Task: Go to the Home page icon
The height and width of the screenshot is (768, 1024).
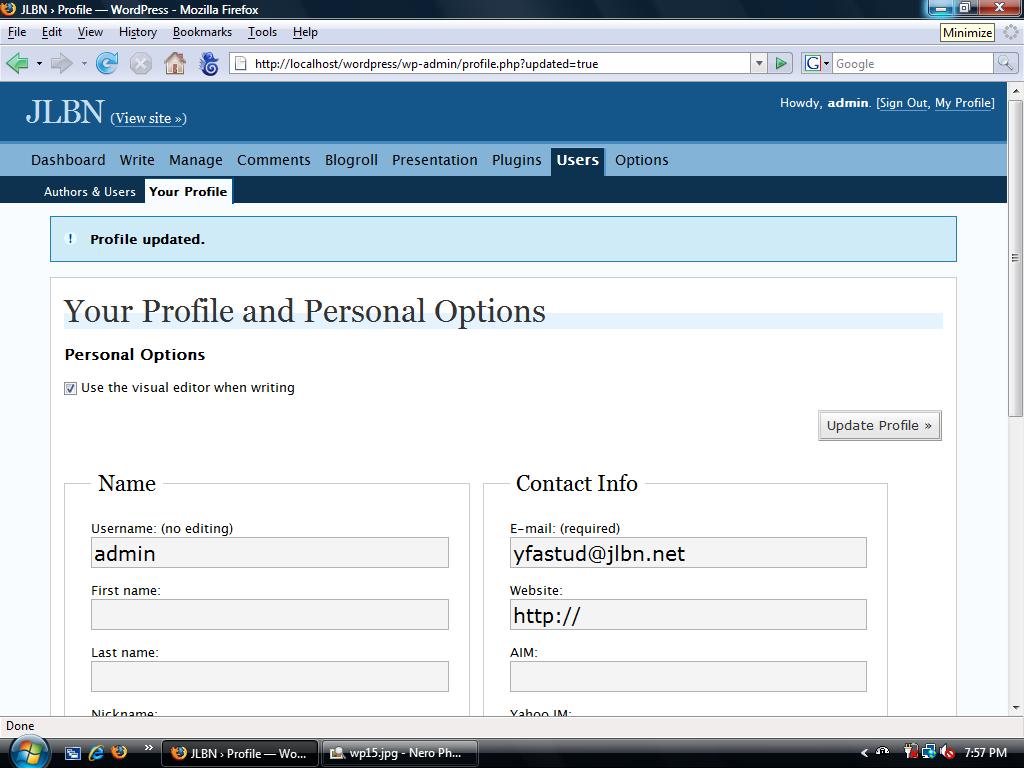Action: 175,63
